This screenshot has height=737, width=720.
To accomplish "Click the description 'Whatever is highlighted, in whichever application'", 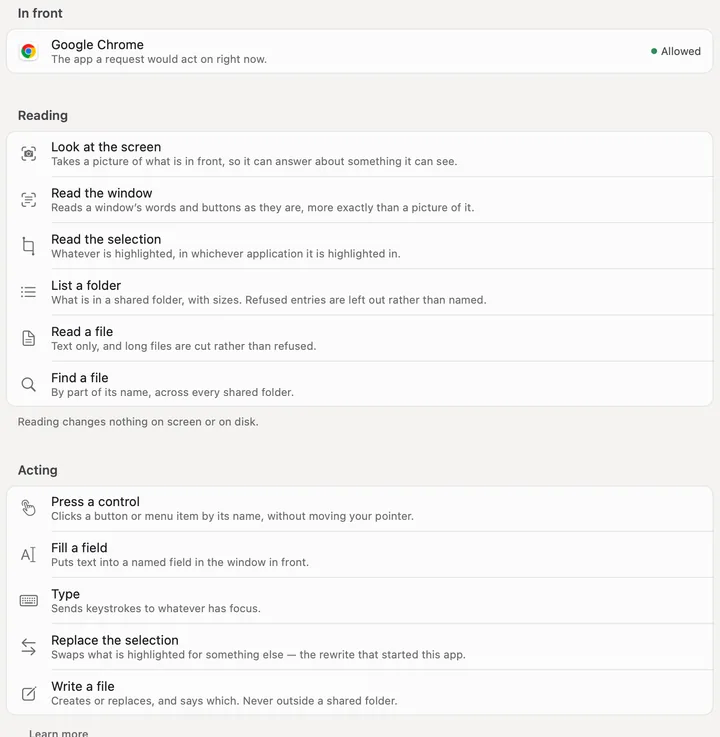I will tap(226, 254).
